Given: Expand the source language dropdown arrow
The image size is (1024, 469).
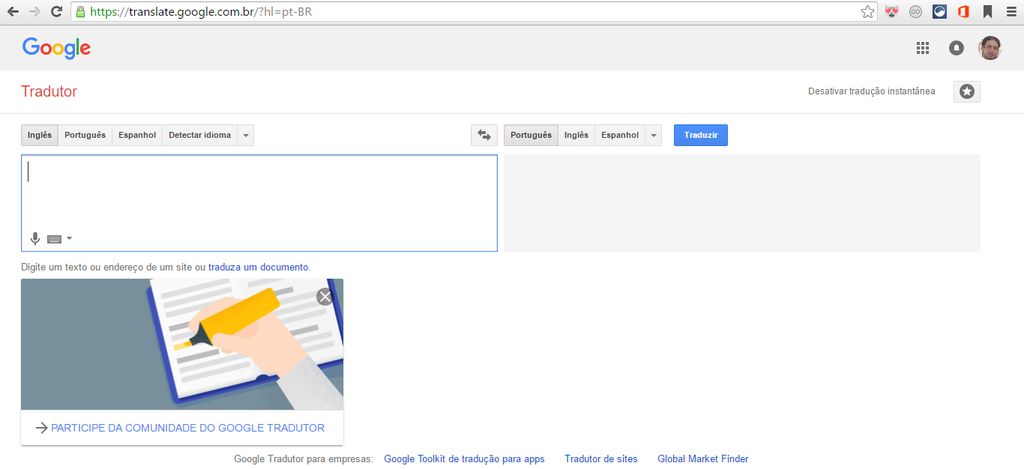Looking at the screenshot, I should [246, 135].
